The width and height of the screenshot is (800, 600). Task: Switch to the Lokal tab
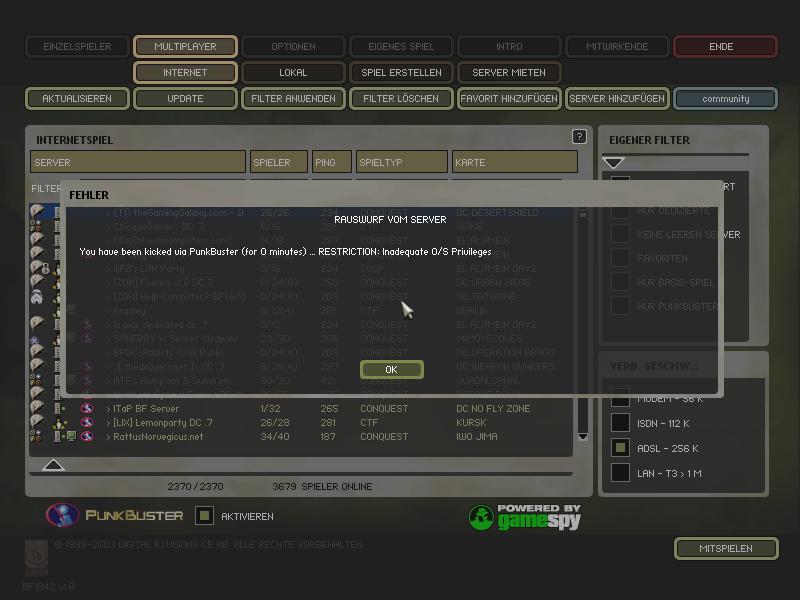[x=293, y=72]
